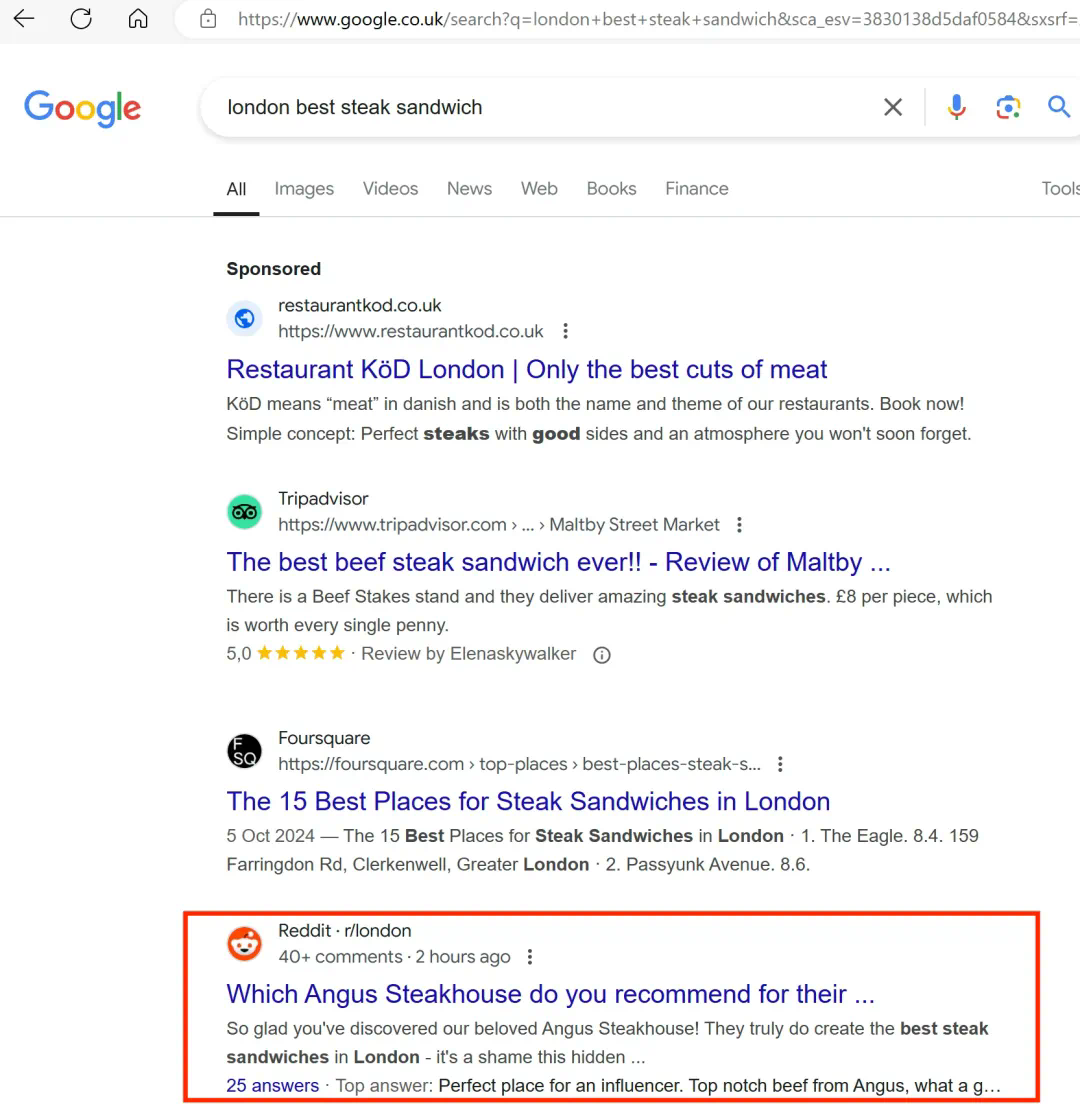Image resolution: width=1080 pixels, height=1106 pixels.
Task: Open Restaurant KöD London sponsored link
Action: (527, 369)
